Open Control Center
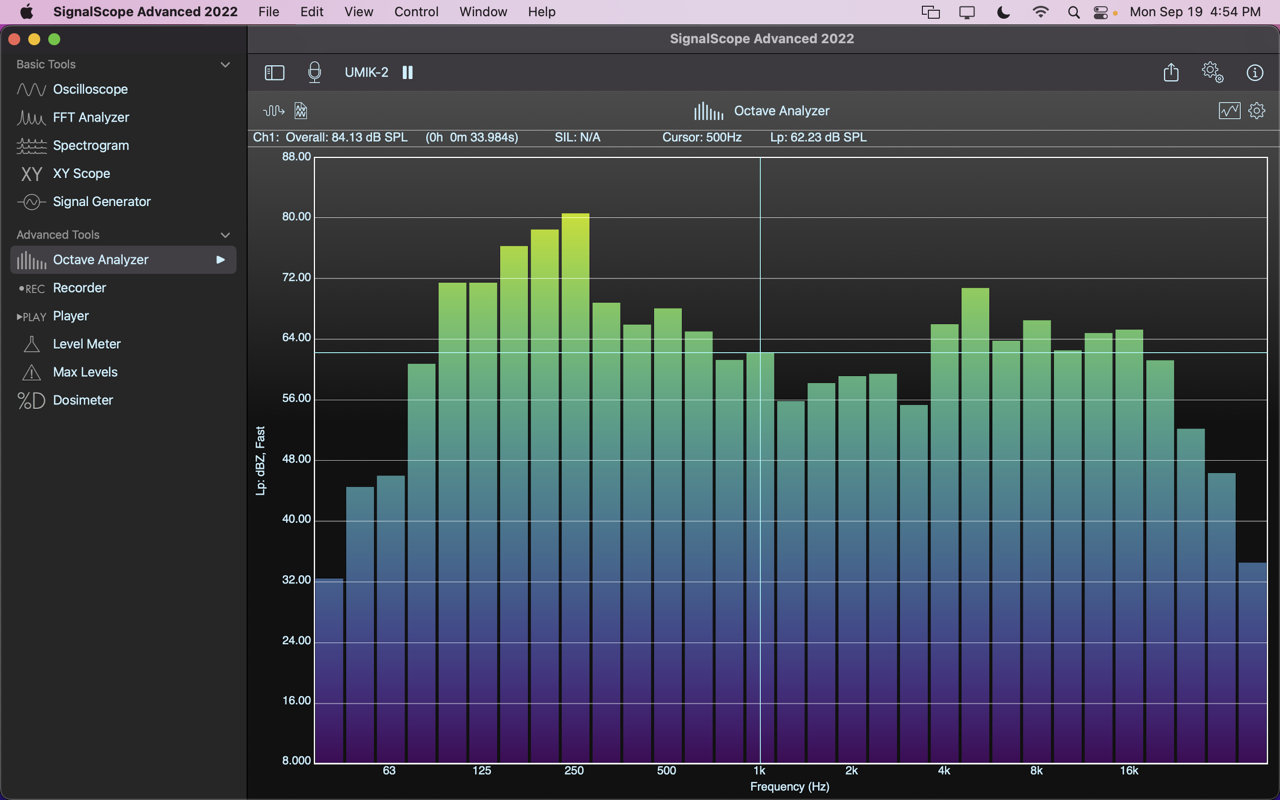Screen dimensions: 1280x800 tap(1101, 12)
